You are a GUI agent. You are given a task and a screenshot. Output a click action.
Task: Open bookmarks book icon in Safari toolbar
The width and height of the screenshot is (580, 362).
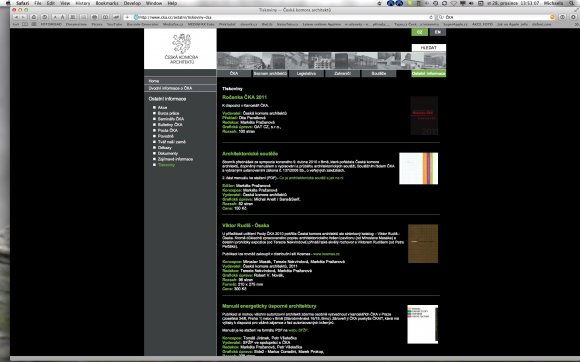[x=105, y=17]
